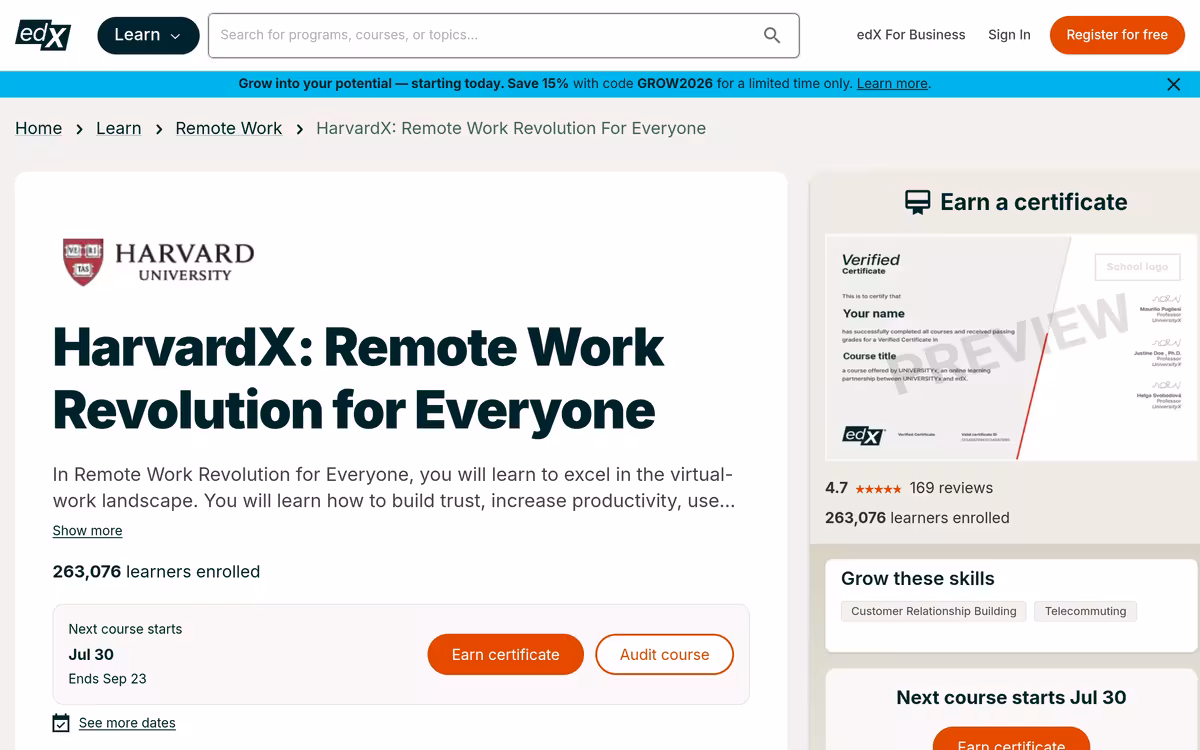Click the '263,076 learners enrolled' text under reviews
This screenshot has height=750, width=1200.
tap(917, 518)
